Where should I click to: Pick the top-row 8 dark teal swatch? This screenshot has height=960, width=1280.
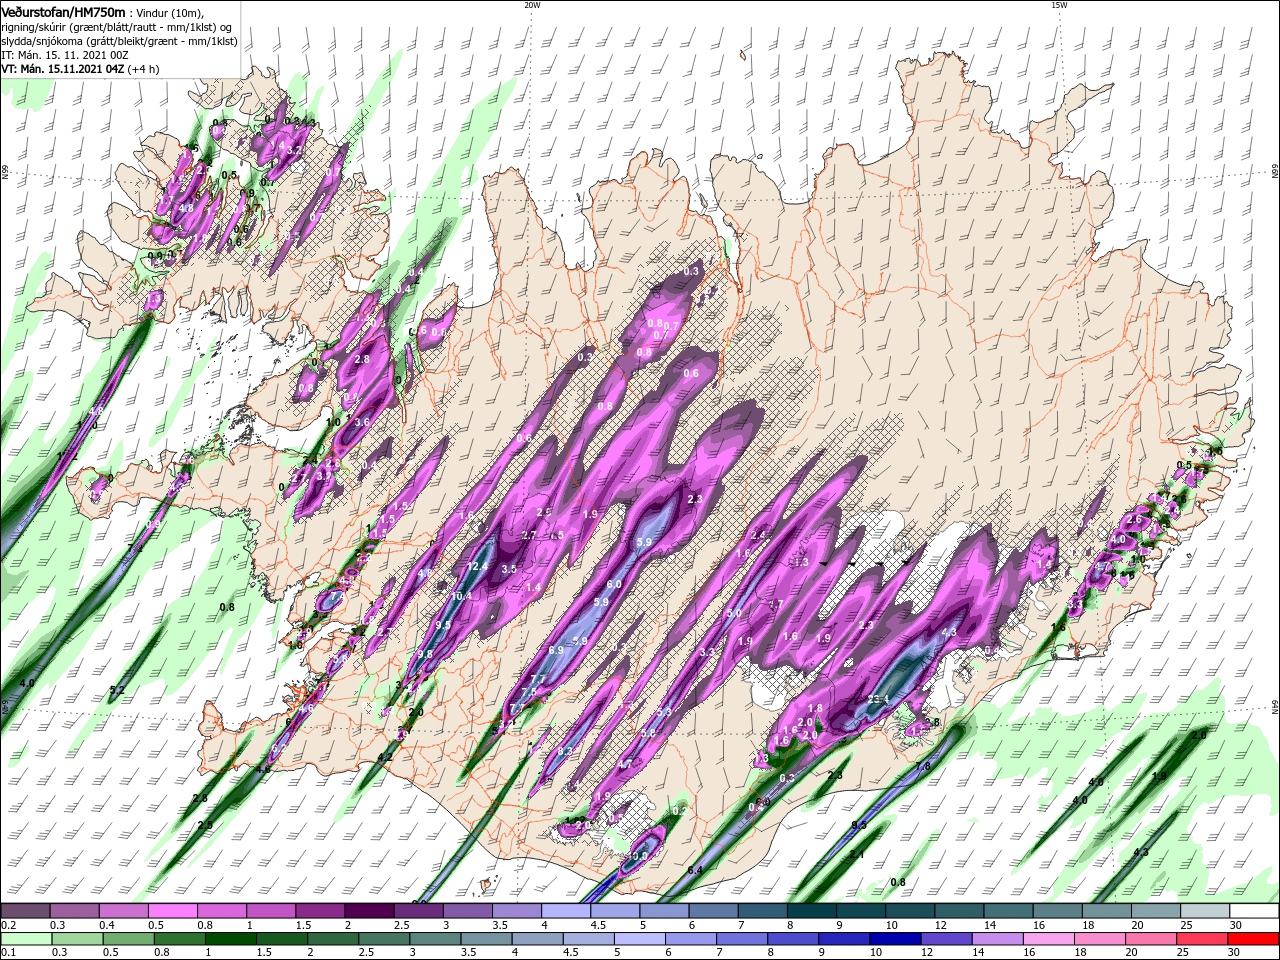click(811, 911)
